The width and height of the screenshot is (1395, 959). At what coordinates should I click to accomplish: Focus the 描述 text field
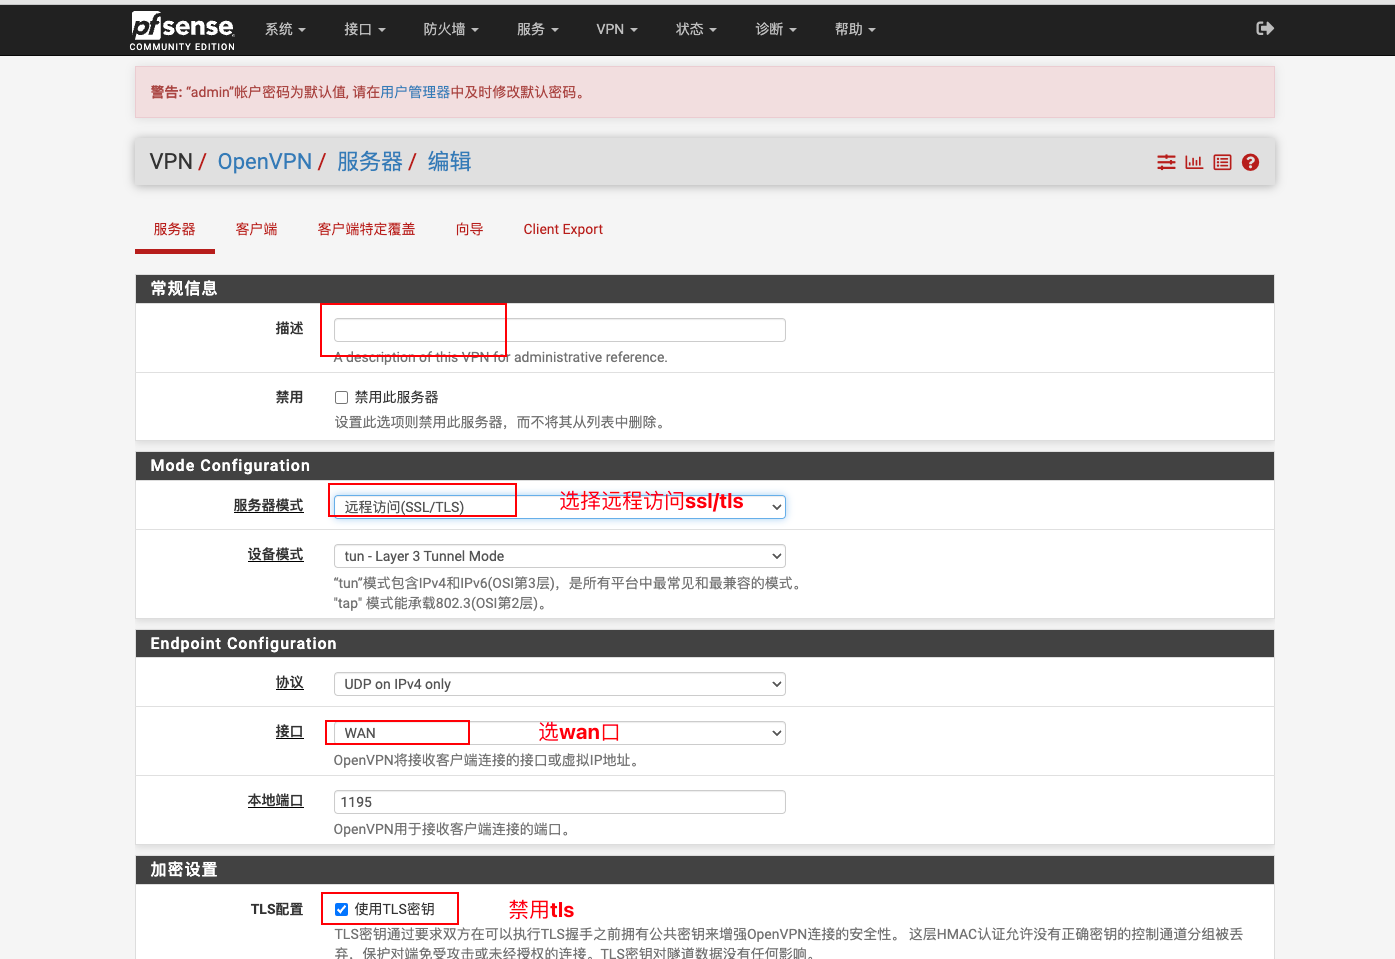pyautogui.click(x=560, y=330)
